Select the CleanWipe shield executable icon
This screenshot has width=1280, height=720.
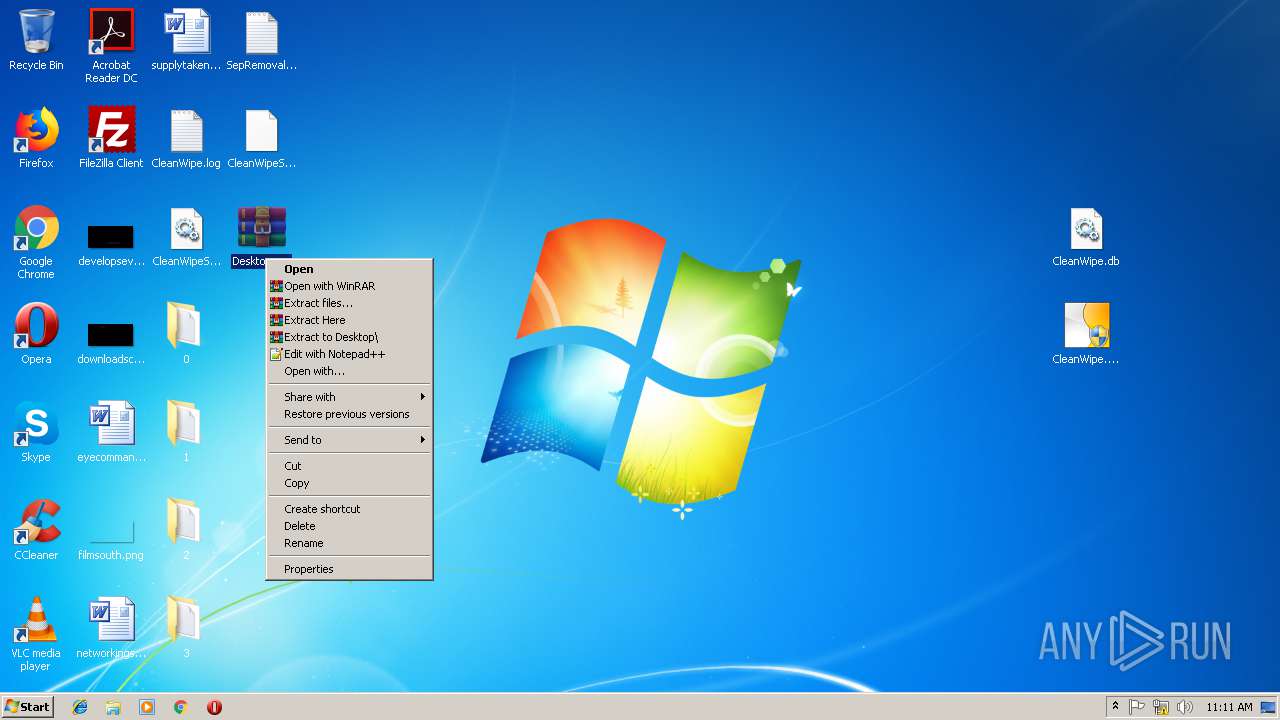point(1086,334)
